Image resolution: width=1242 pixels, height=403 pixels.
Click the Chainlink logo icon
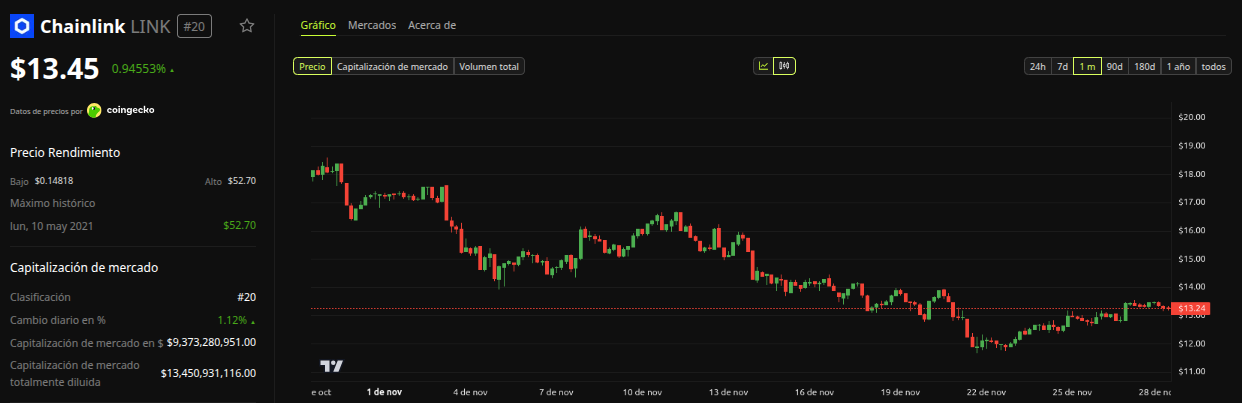tap(22, 26)
